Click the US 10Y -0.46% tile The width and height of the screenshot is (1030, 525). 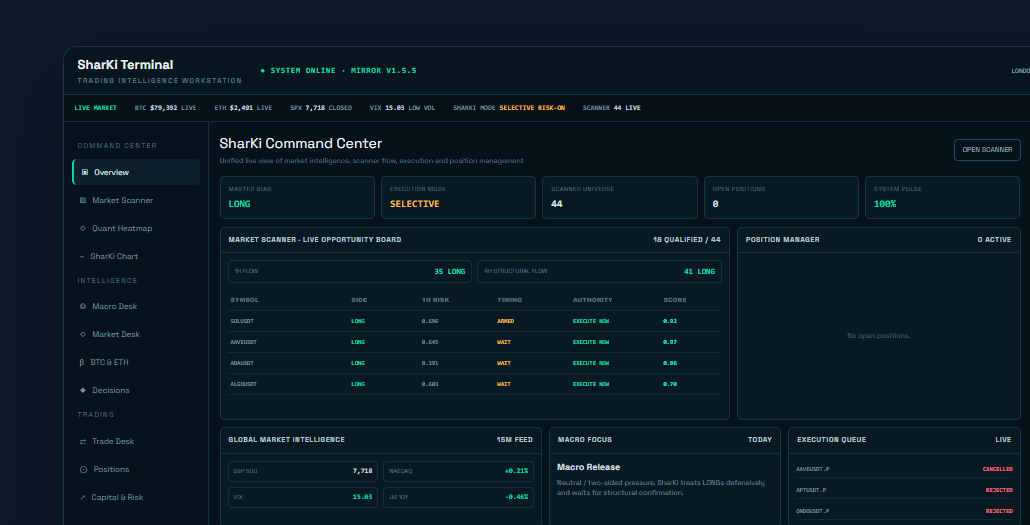(x=459, y=497)
